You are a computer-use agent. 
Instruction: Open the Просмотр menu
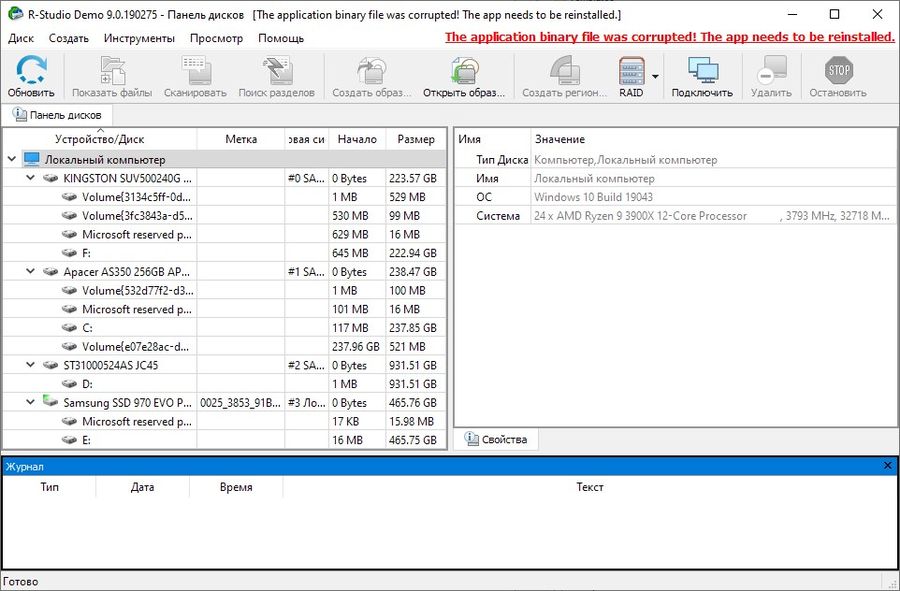click(217, 38)
